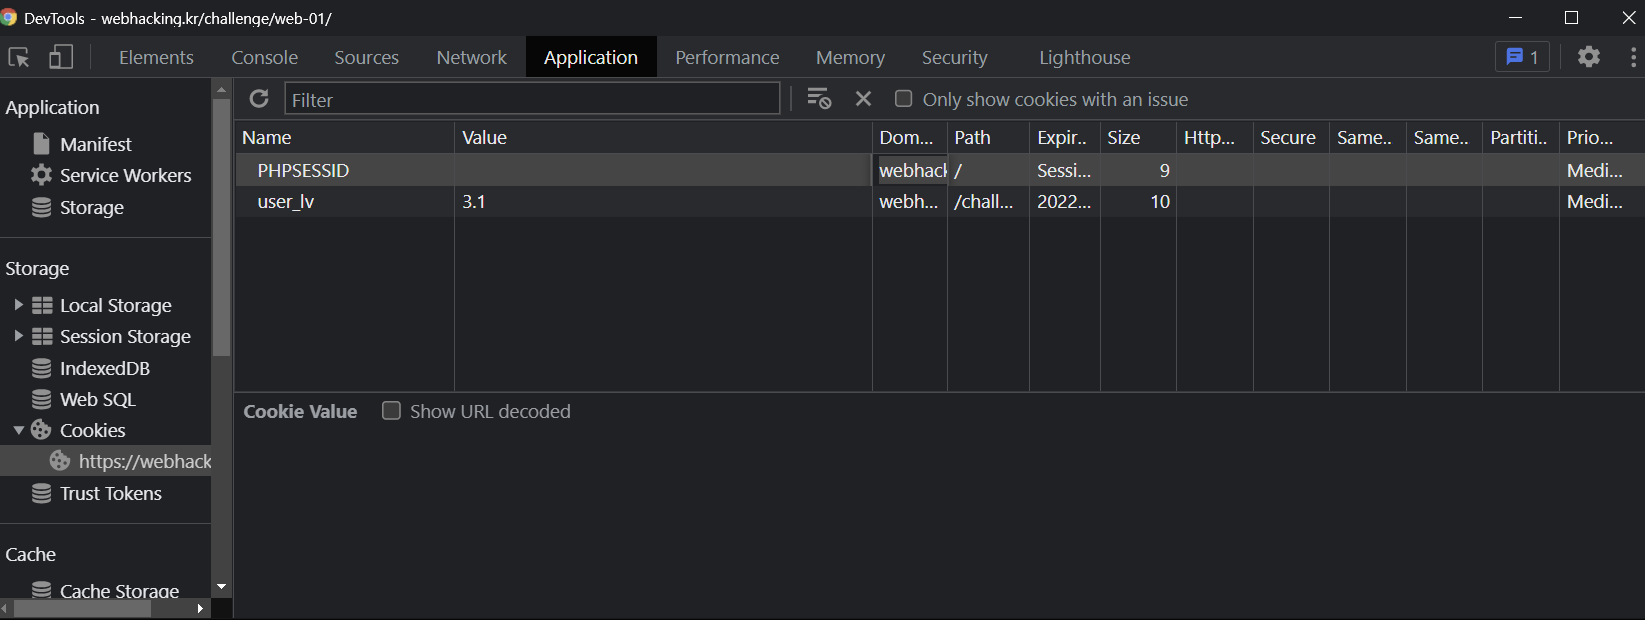Viewport: 1645px width, 620px height.
Task: Click the PHPSESSID Sessi... expiry cell
Action: tap(1065, 170)
